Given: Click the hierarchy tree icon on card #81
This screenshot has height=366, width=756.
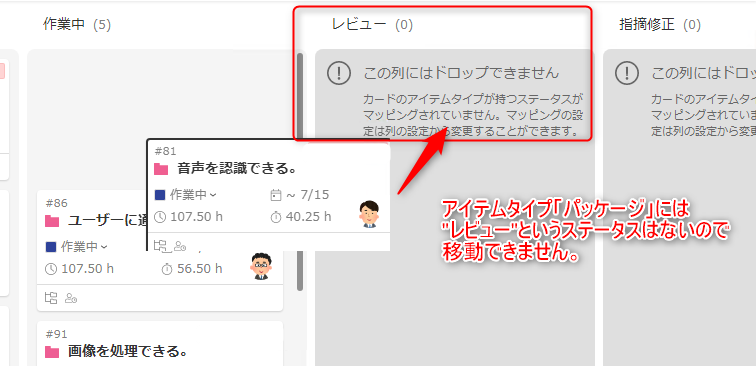Looking at the screenshot, I should click(x=160, y=245).
